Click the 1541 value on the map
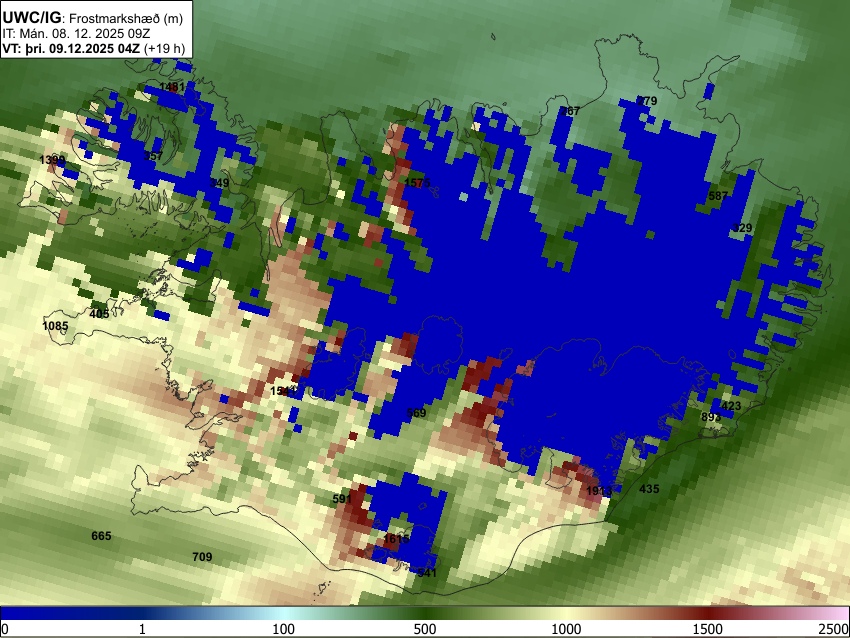850x638 pixels. coord(283,391)
